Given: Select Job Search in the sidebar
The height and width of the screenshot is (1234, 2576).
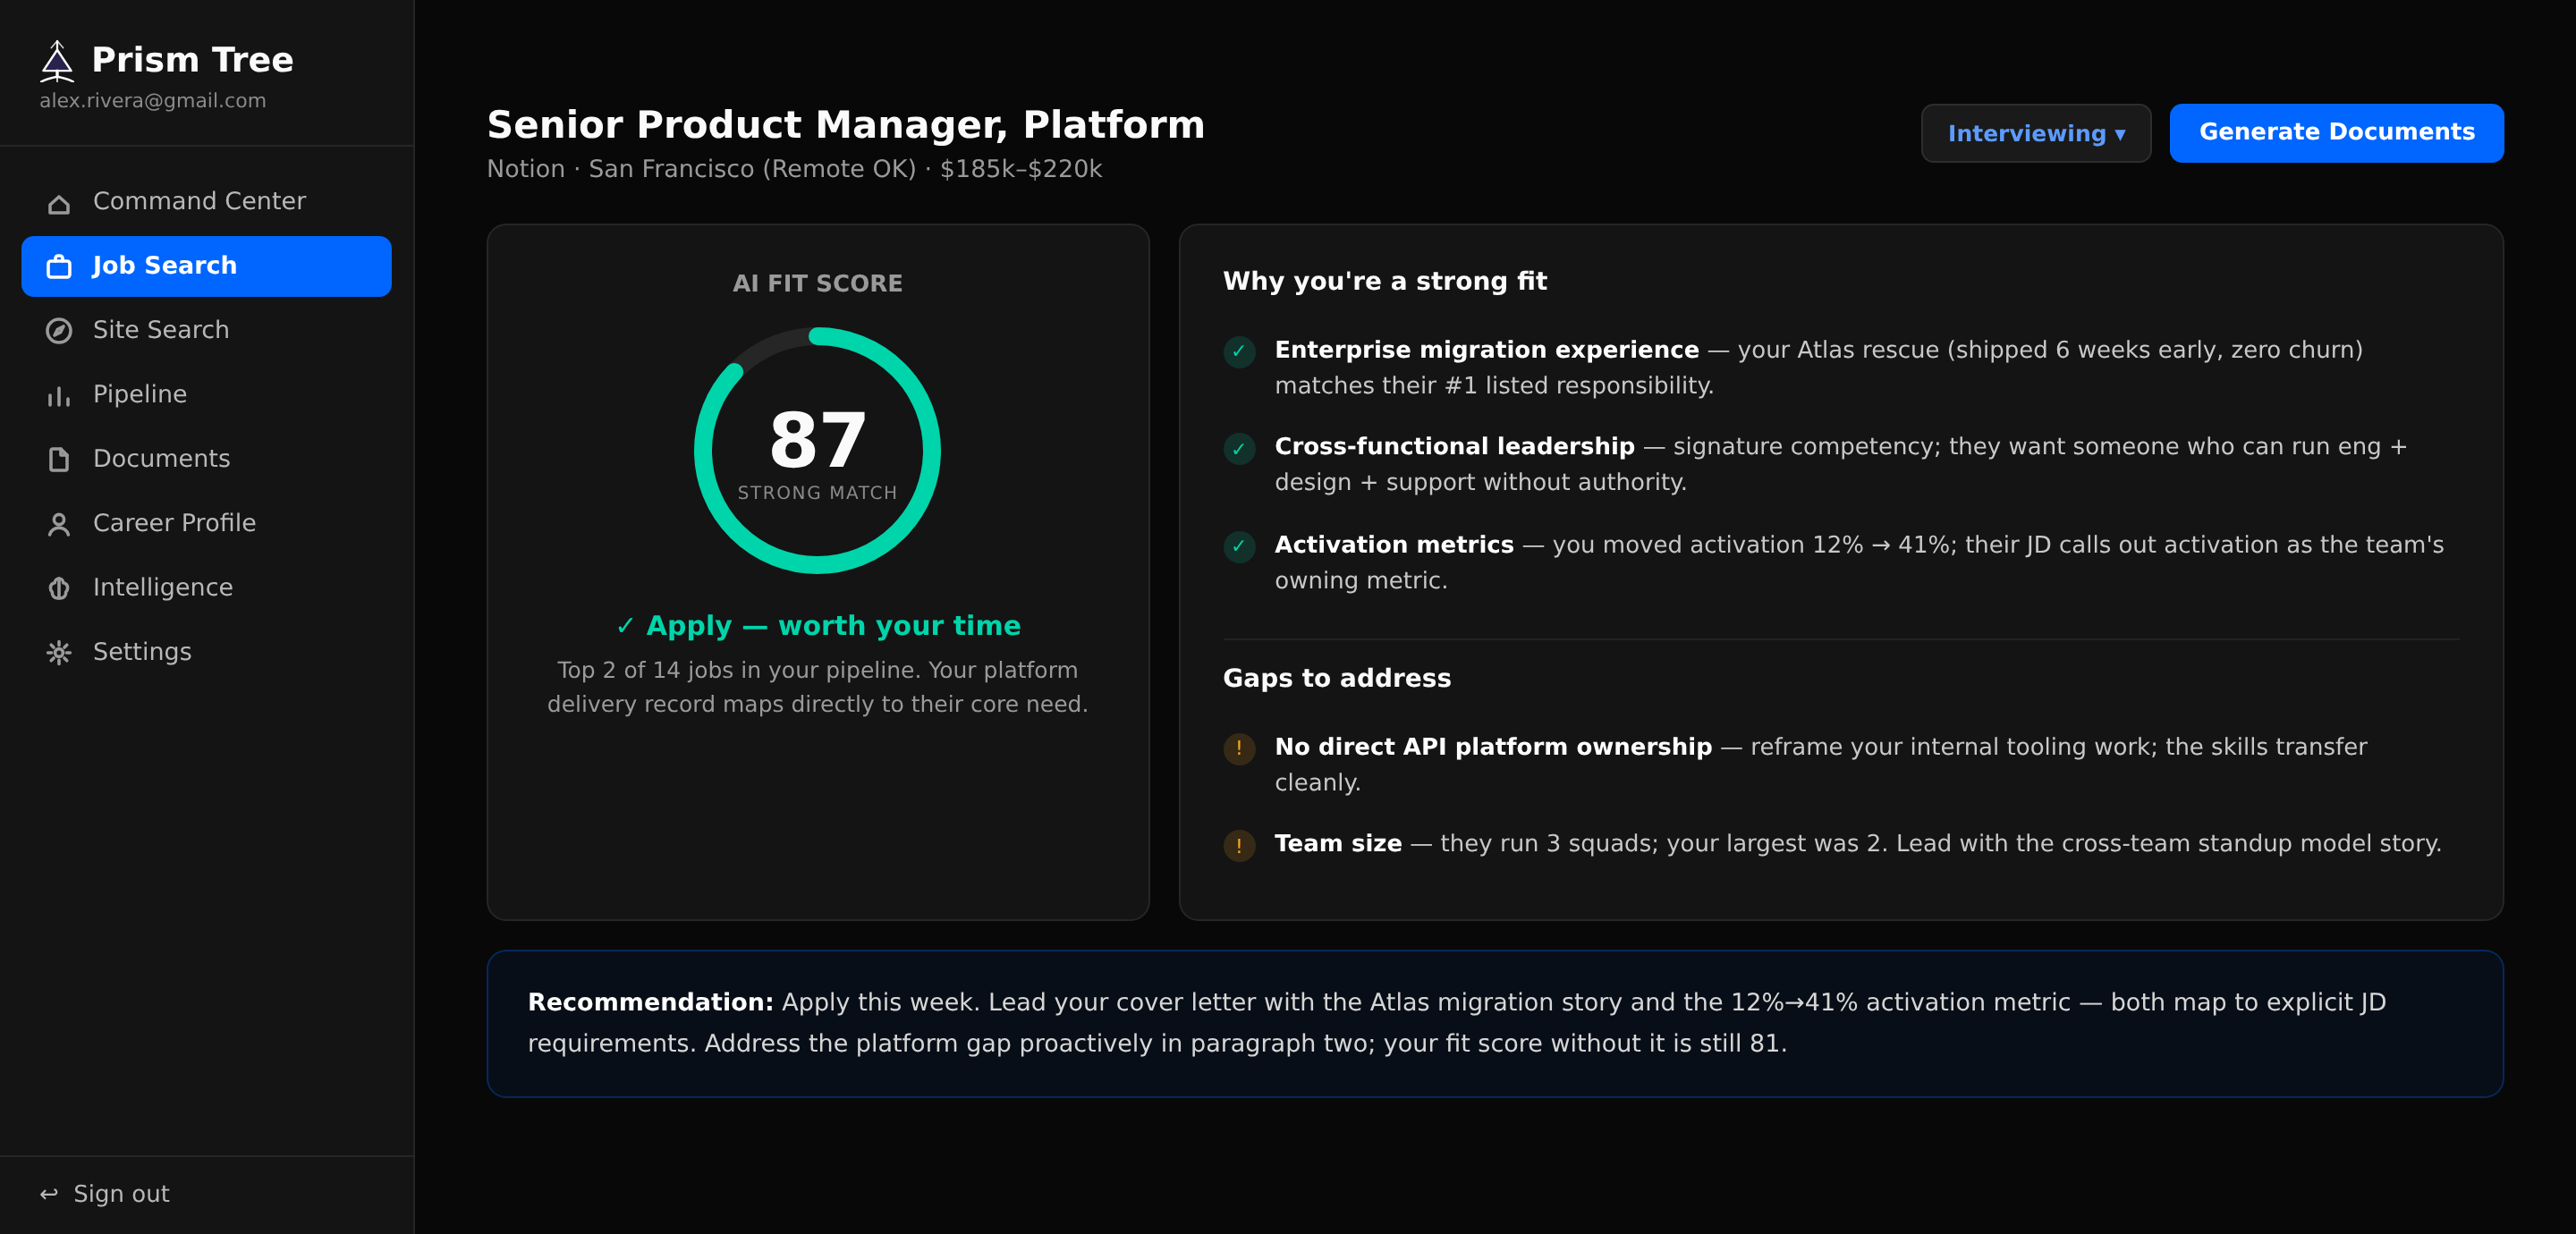Looking at the screenshot, I should tap(206, 266).
